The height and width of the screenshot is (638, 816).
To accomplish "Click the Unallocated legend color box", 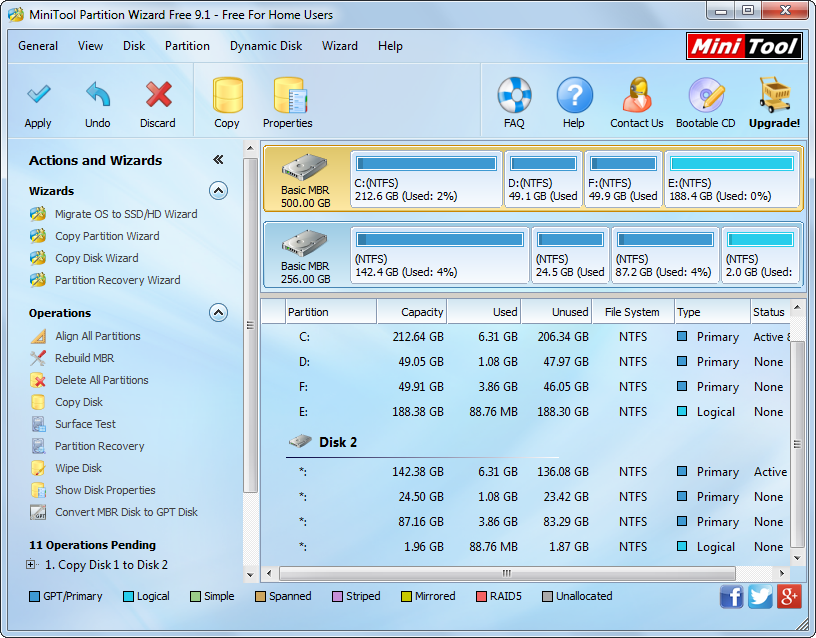I will point(547,596).
